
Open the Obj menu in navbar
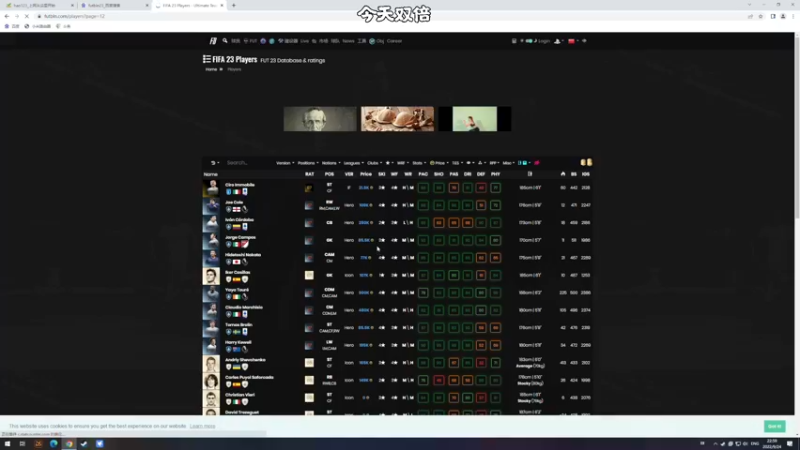[377, 41]
